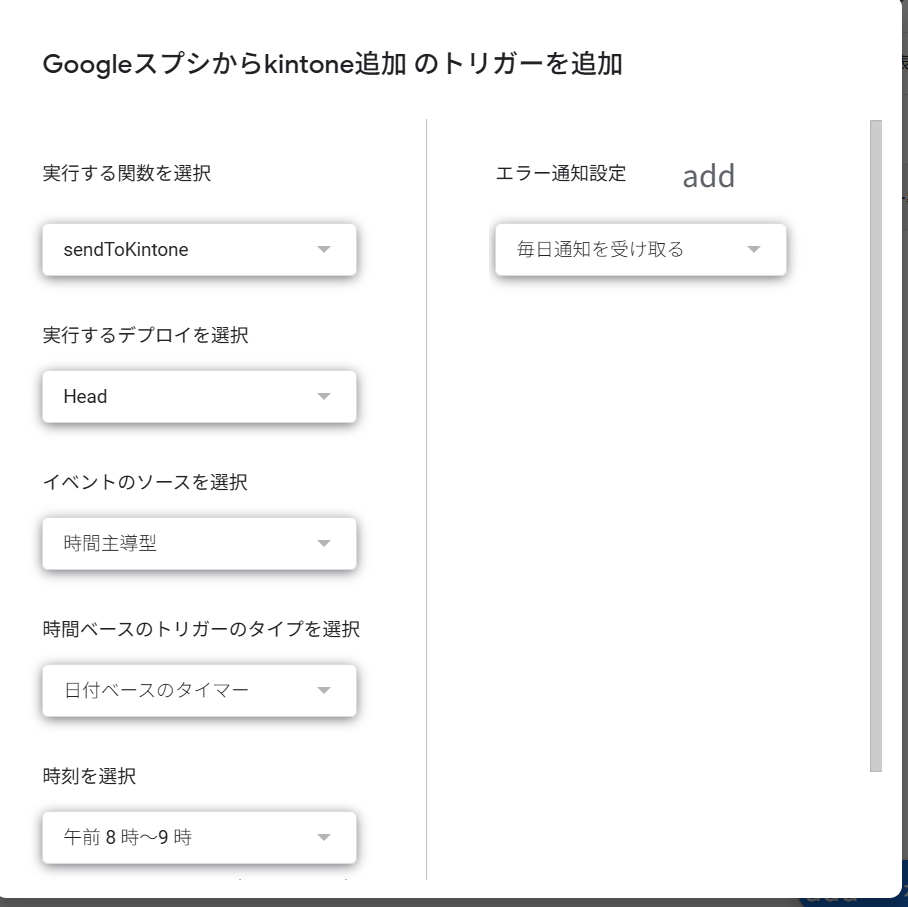Open the 毎日通知を受け取る notification selector
Screen dimensions: 908x907
point(640,250)
